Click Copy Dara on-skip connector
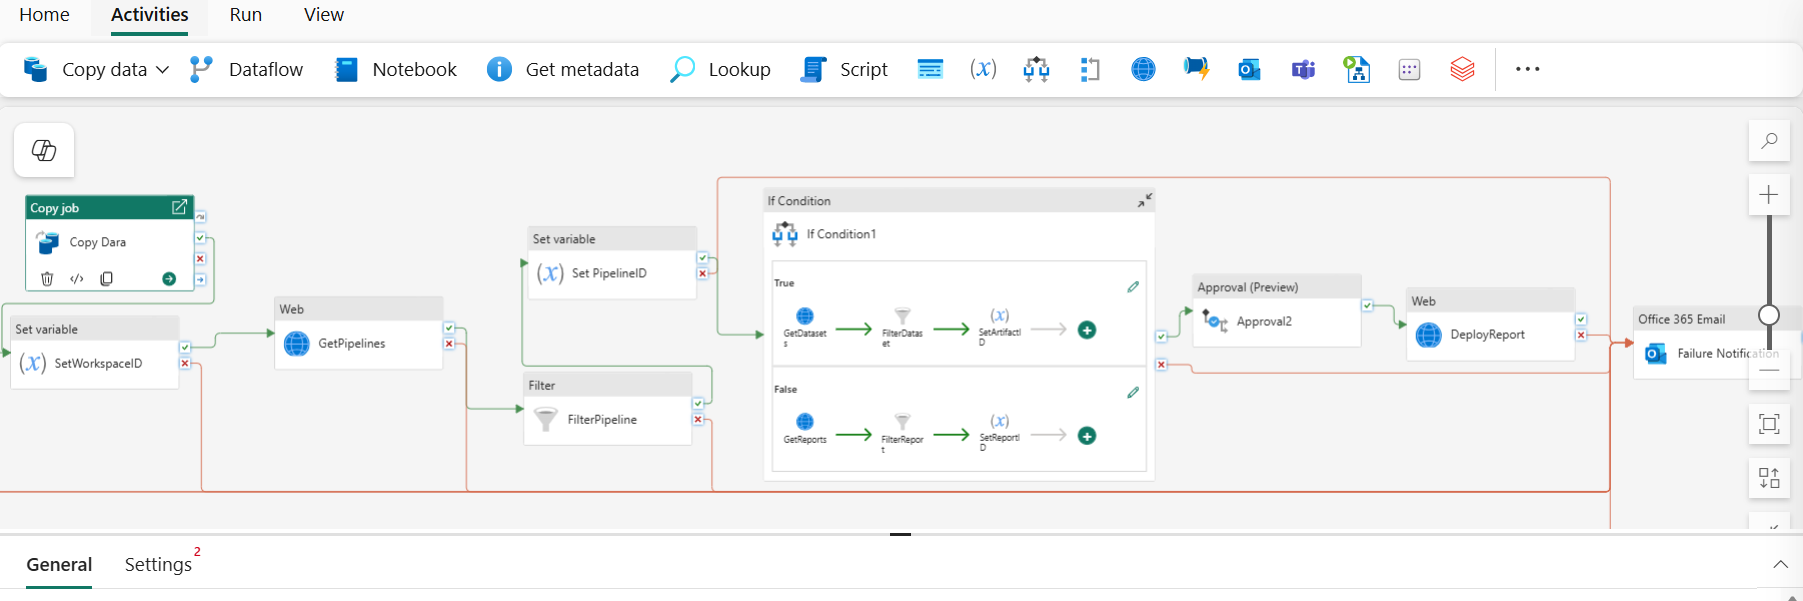The image size is (1803, 601). (200, 217)
